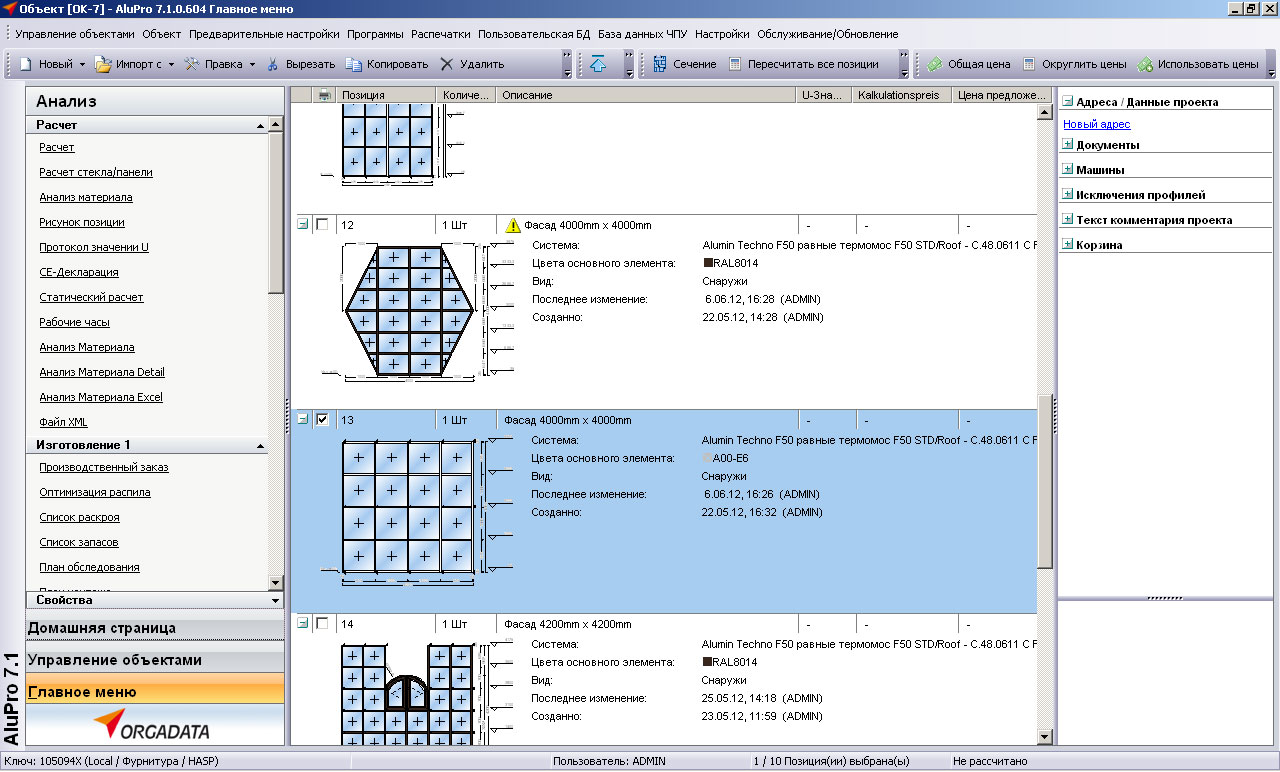The height and width of the screenshot is (772, 1280).
Task: Open the Programs (Программы) menu
Action: [376, 34]
